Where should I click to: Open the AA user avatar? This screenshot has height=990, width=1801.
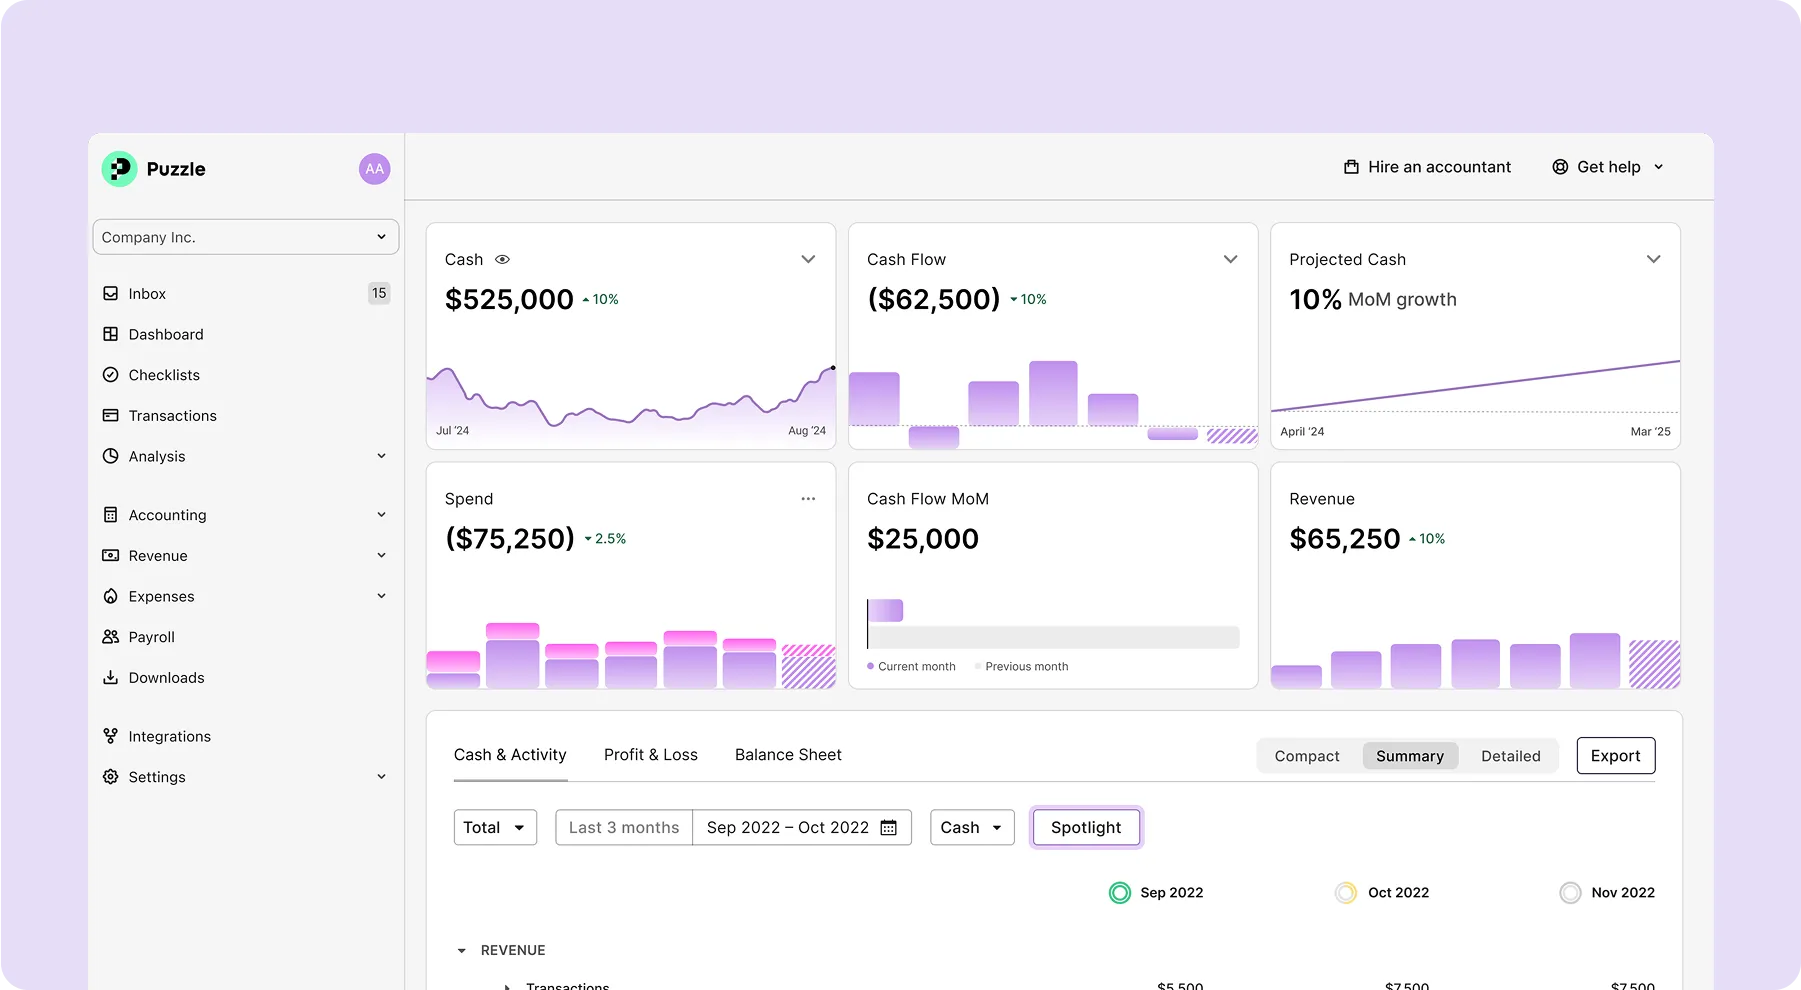pos(374,169)
